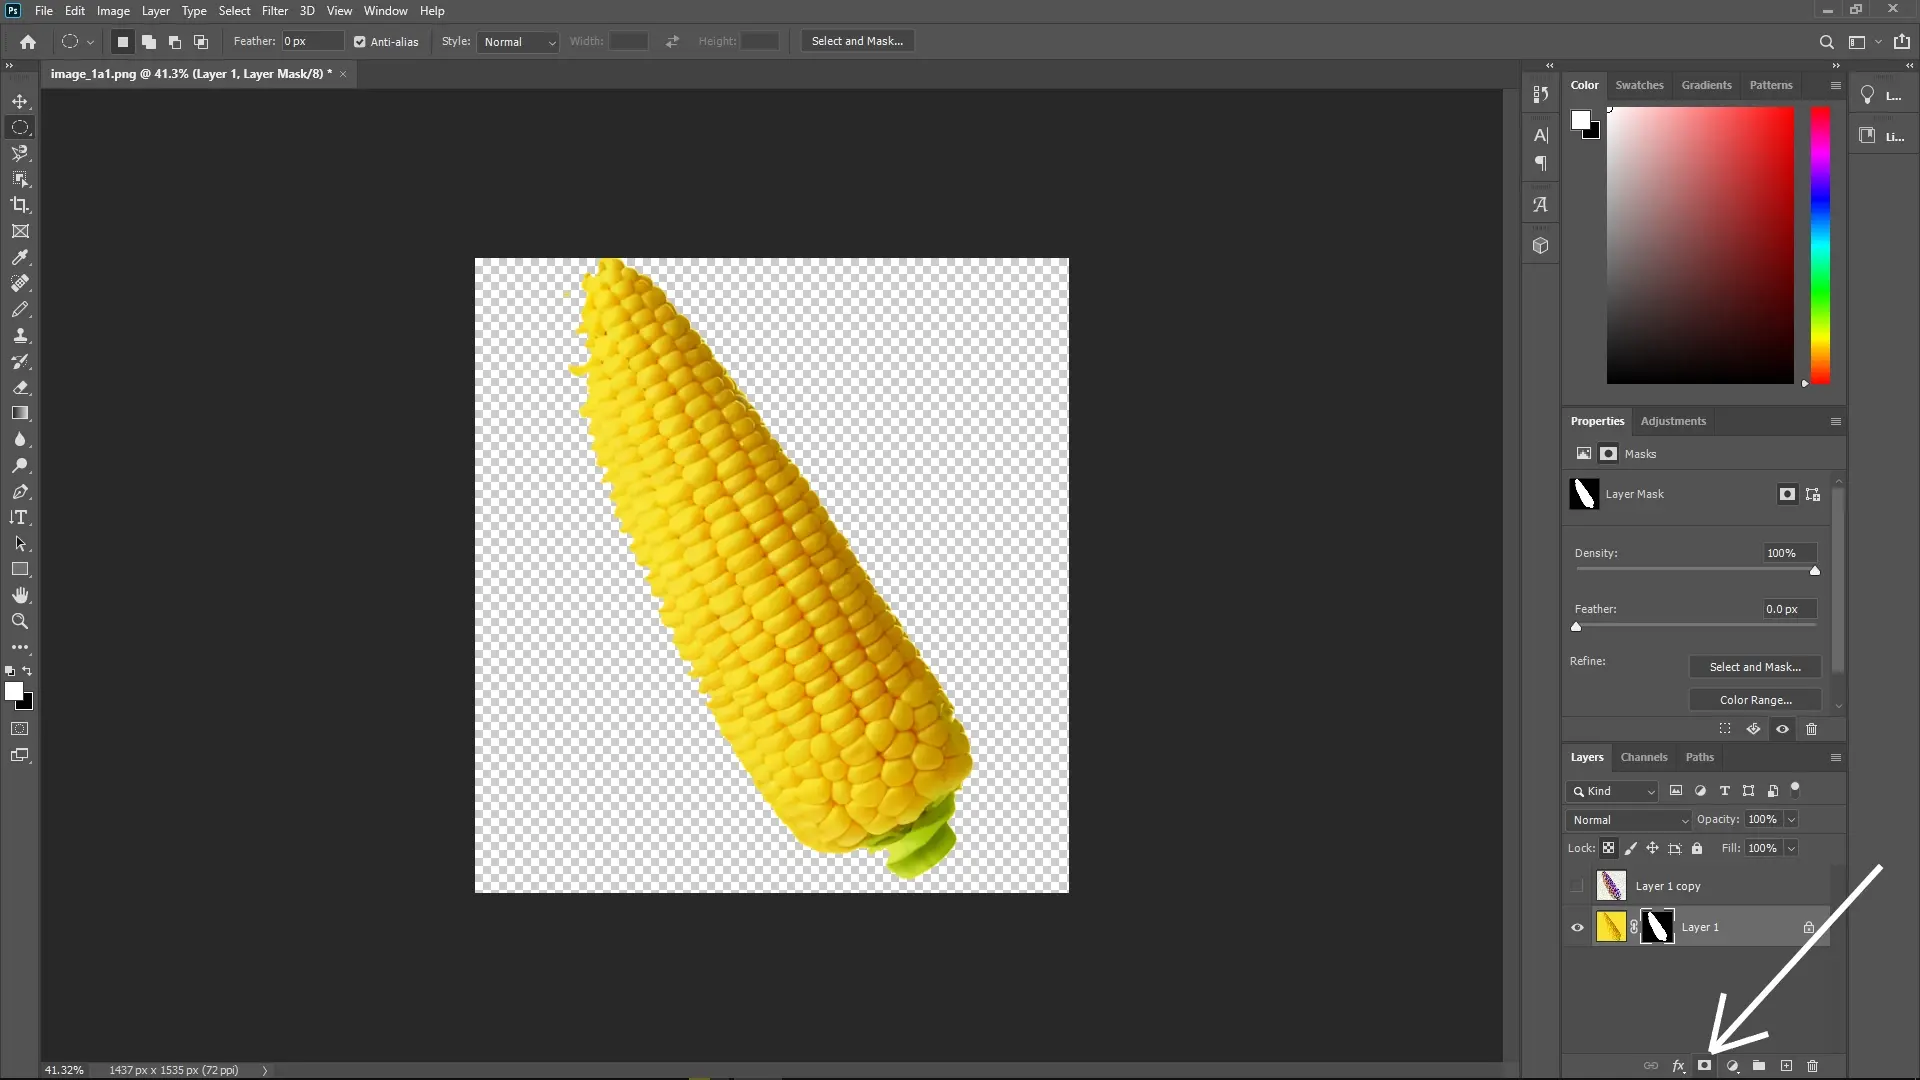Hide Layer 1 visibility
1920x1080 pixels.
pyautogui.click(x=1576, y=927)
